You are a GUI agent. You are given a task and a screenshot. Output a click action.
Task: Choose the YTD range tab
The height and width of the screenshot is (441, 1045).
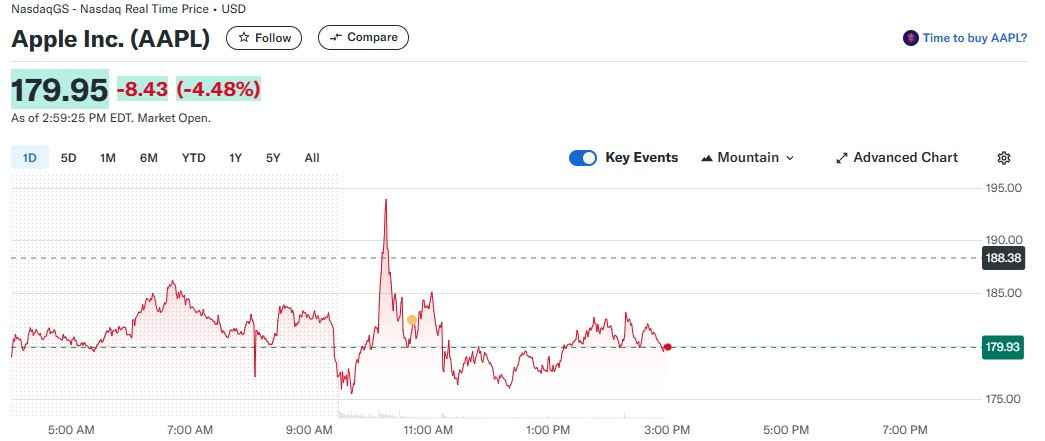(193, 158)
